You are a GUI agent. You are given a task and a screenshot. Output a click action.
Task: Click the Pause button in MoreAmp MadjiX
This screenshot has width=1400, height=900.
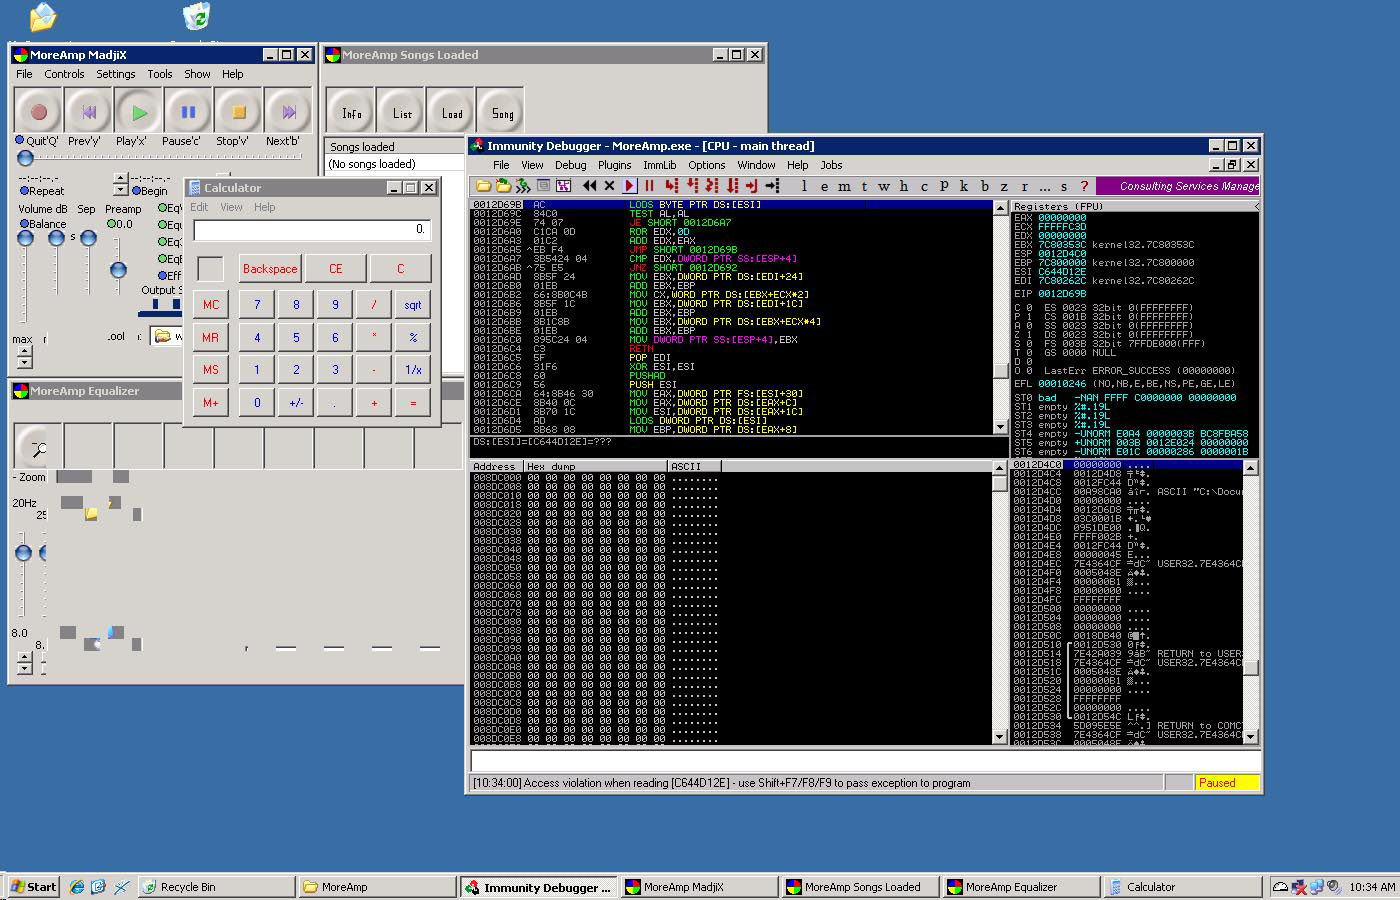pyautogui.click(x=188, y=112)
